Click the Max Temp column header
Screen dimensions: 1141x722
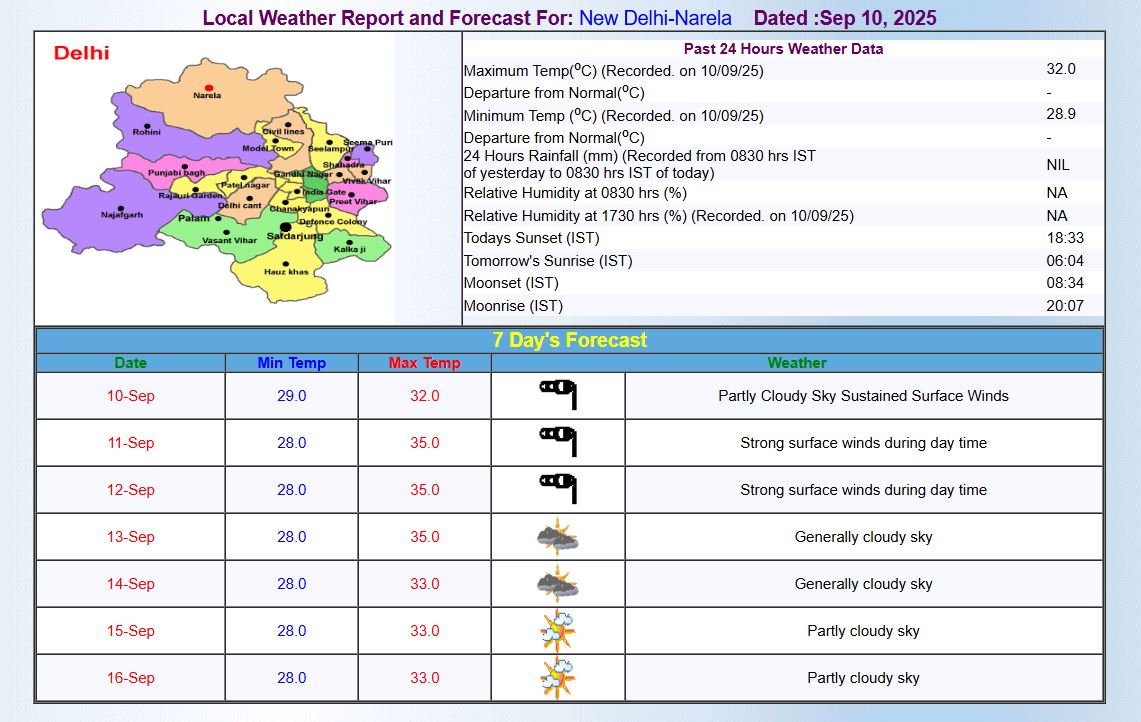(x=424, y=362)
